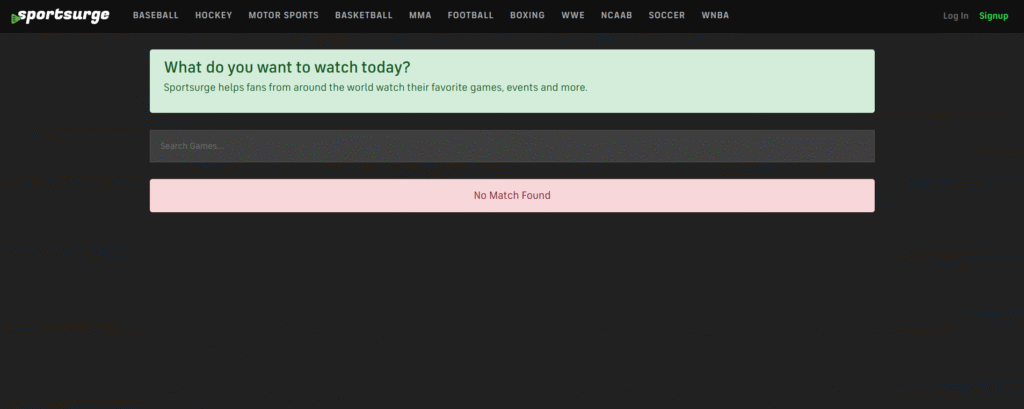Click the What do you want to watch heading
The image size is (1024, 409).
pyautogui.click(x=287, y=67)
